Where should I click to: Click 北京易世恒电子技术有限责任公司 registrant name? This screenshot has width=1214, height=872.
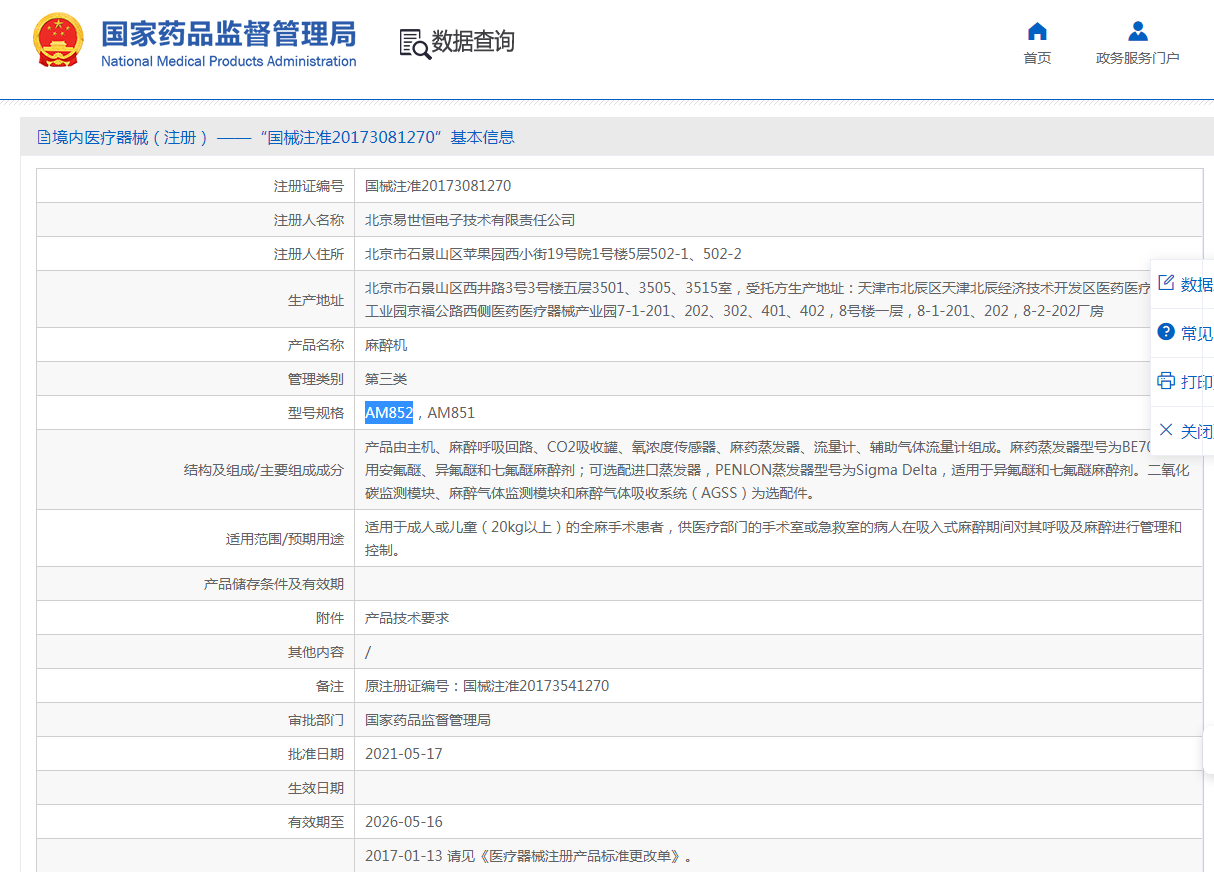(470, 220)
